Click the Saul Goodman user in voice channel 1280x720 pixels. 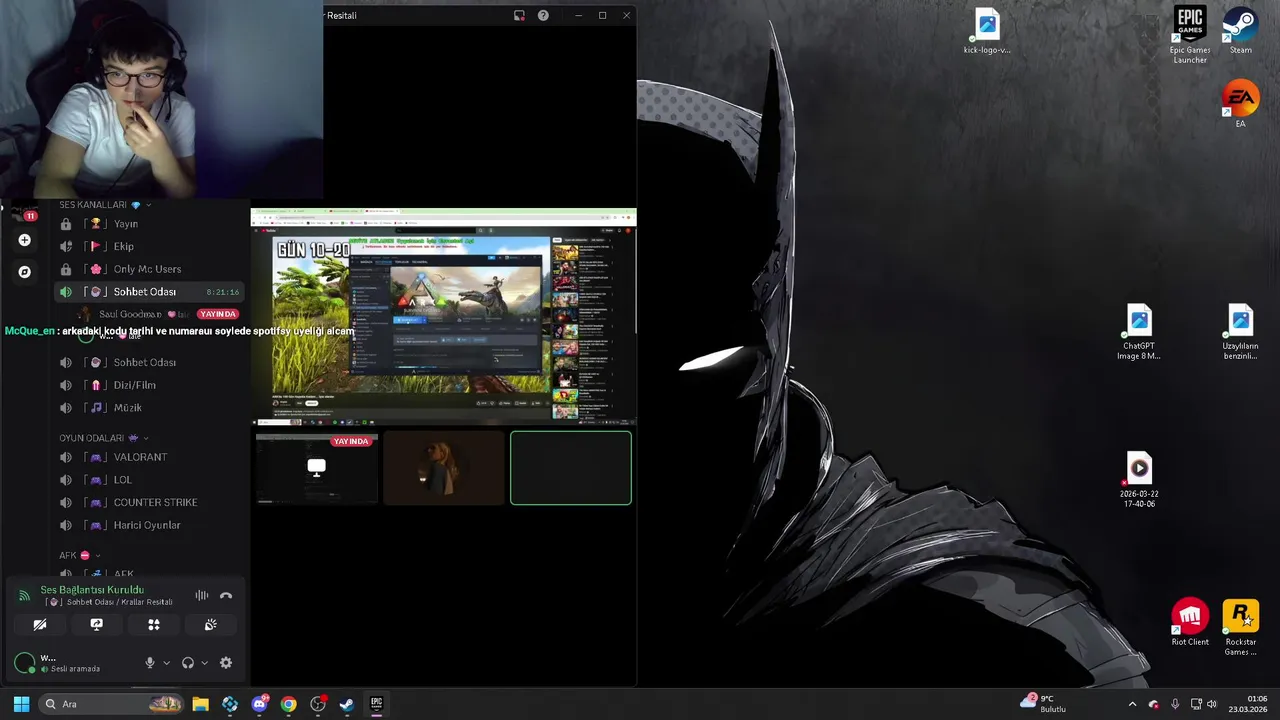130,314
